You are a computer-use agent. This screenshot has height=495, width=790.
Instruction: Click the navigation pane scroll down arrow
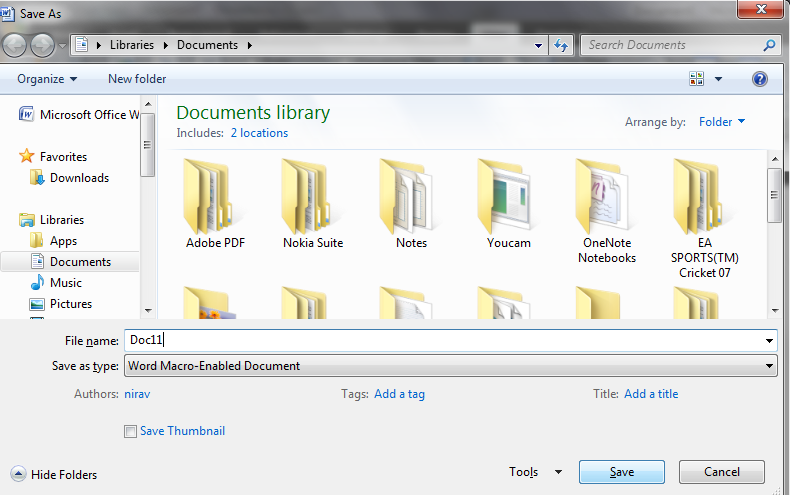click(x=148, y=311)
